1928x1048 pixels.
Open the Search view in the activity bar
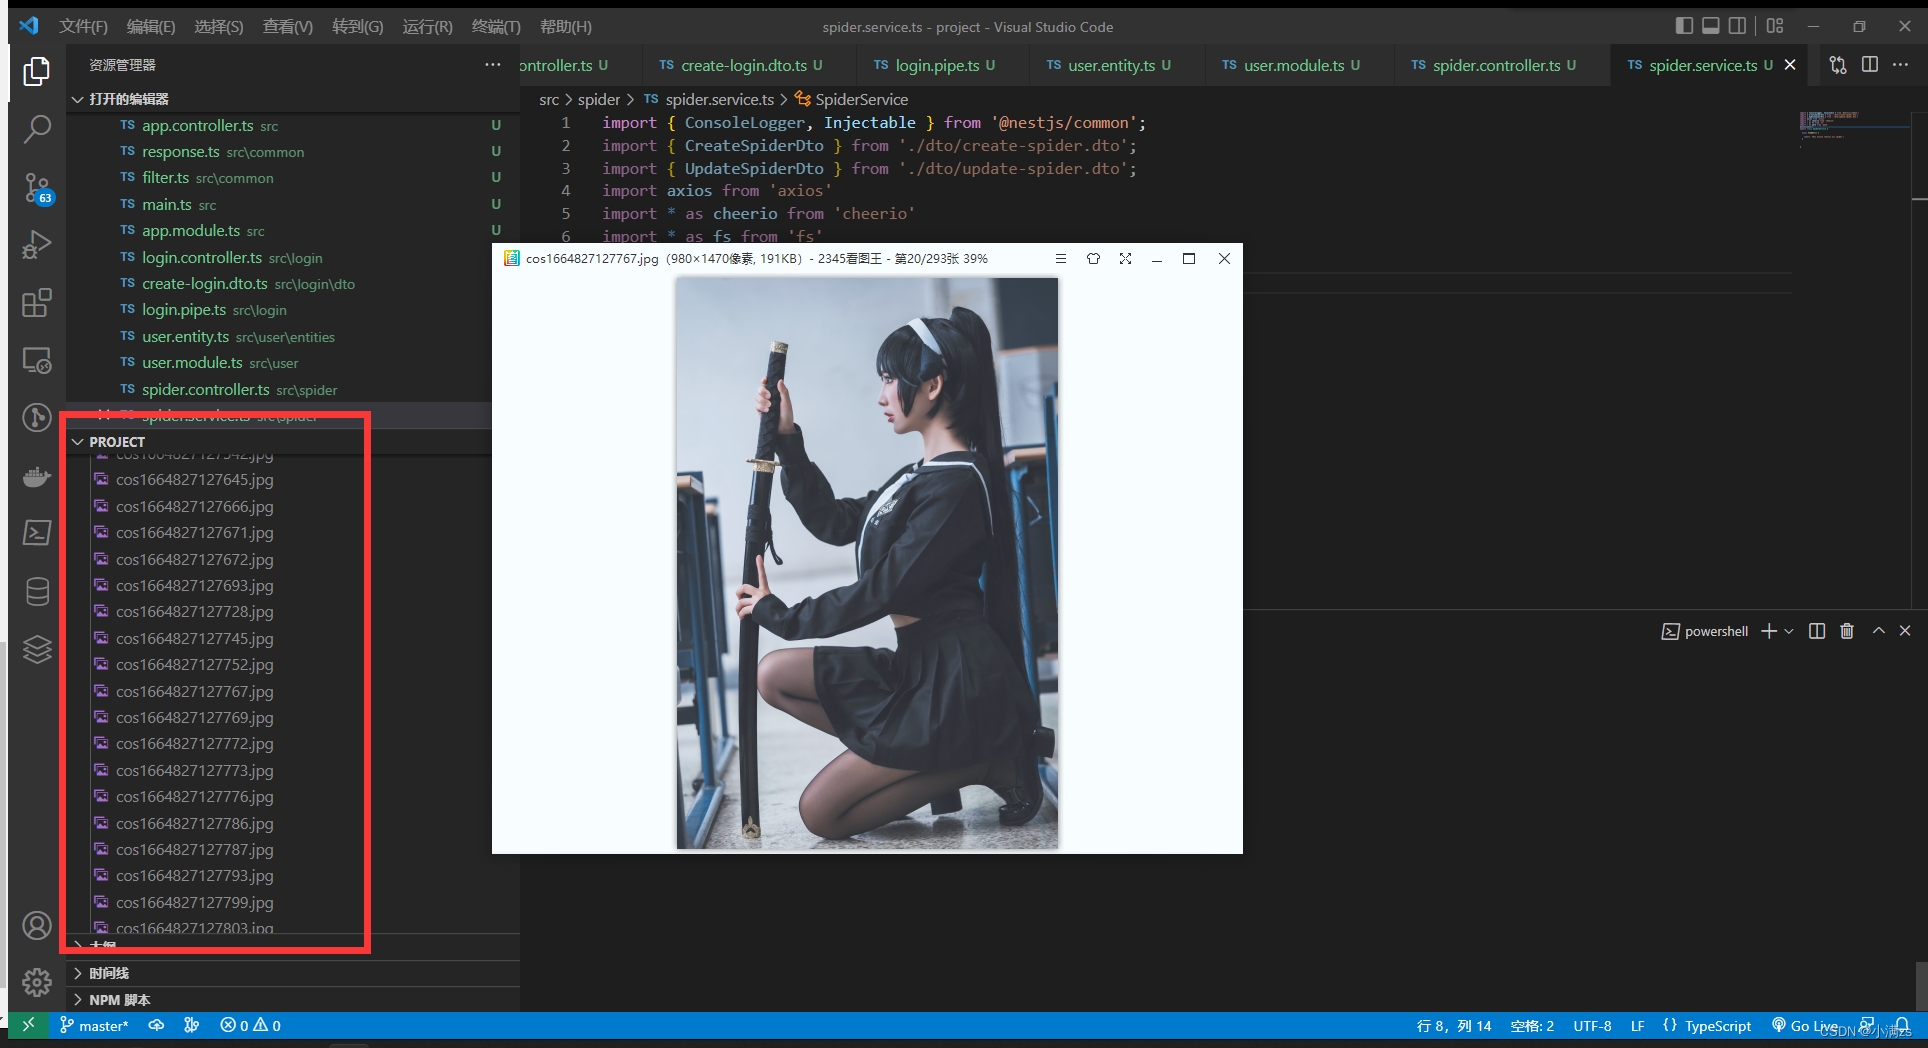pyautogui.click(x=37, y=129)
